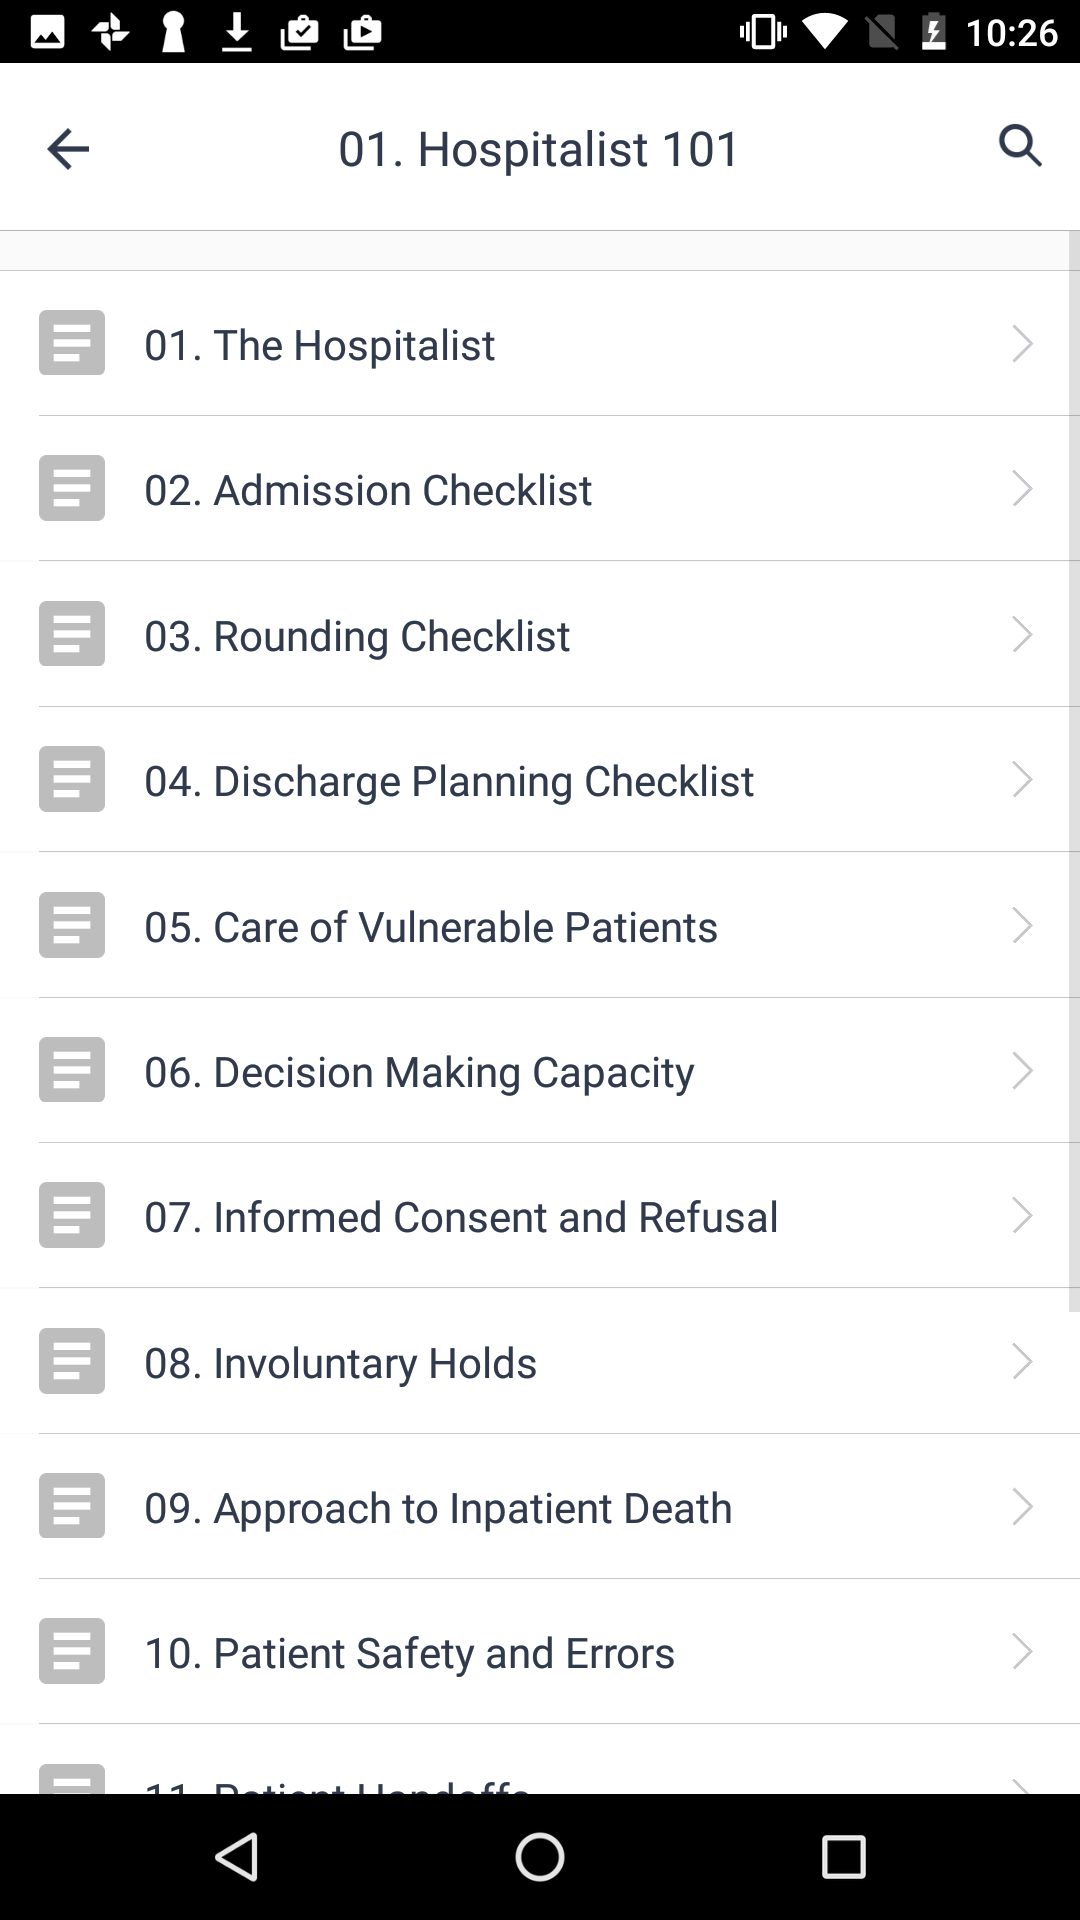Screen dimensions: 1080x1920
Task: Click document icon beside Involuntary Holds
Action: point(72,1361)
